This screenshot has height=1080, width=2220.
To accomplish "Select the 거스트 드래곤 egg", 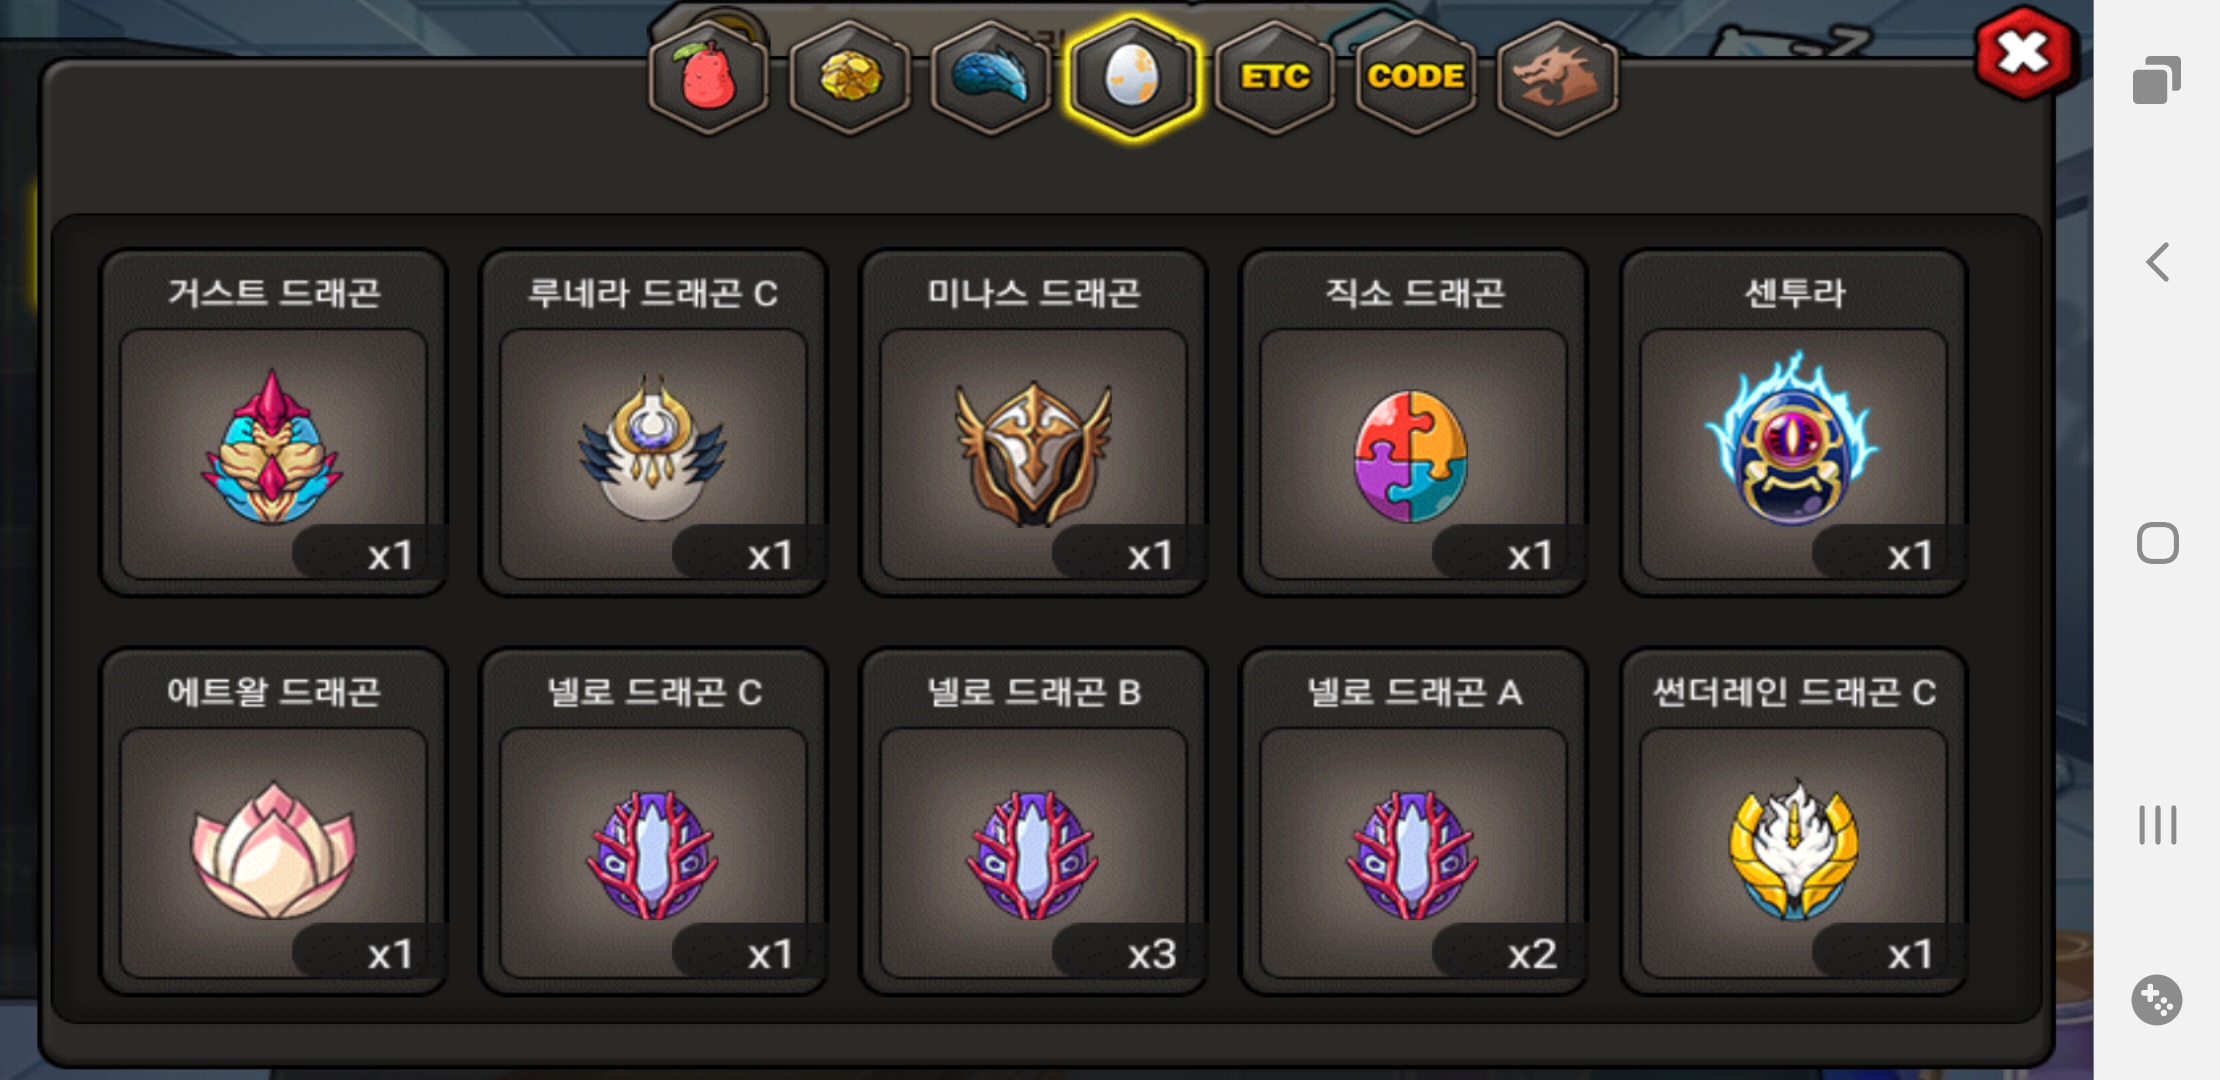I will [273, 423].
